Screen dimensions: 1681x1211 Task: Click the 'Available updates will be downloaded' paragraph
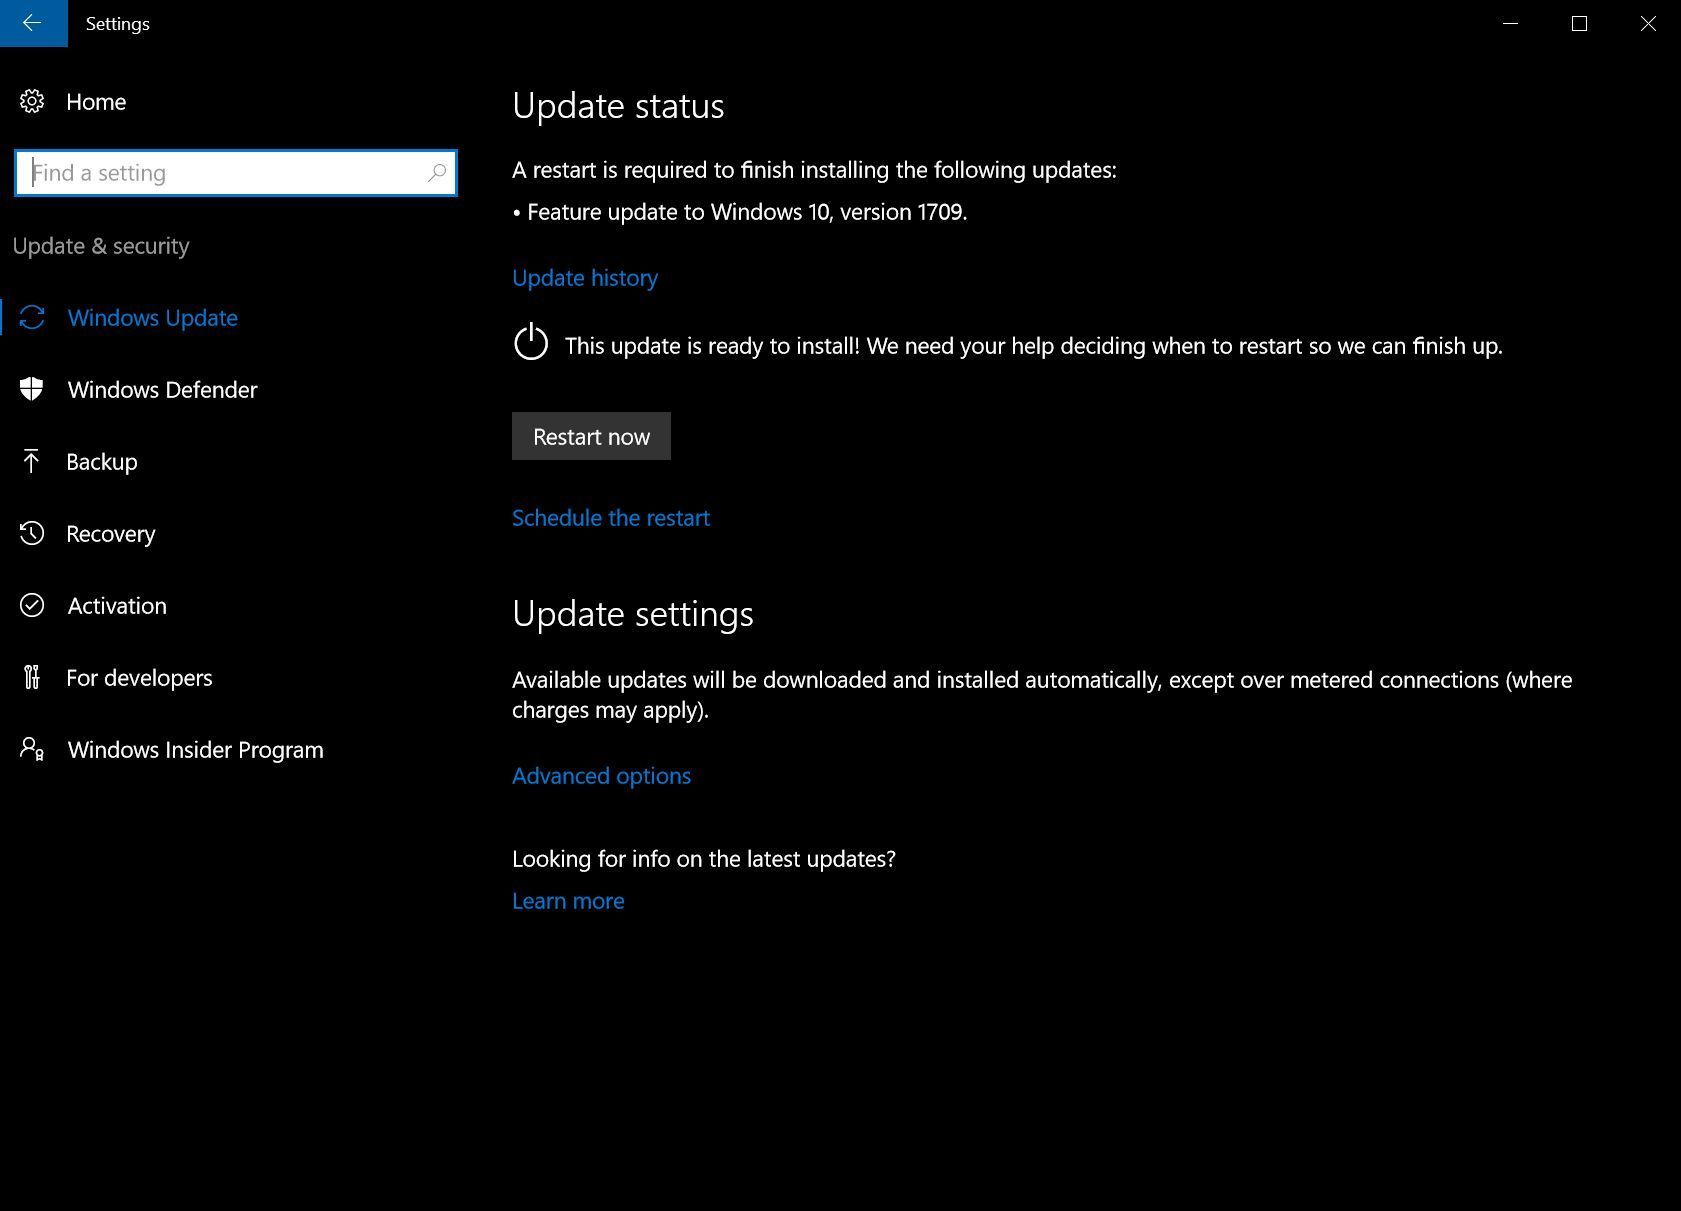(x=1042, y=695)
